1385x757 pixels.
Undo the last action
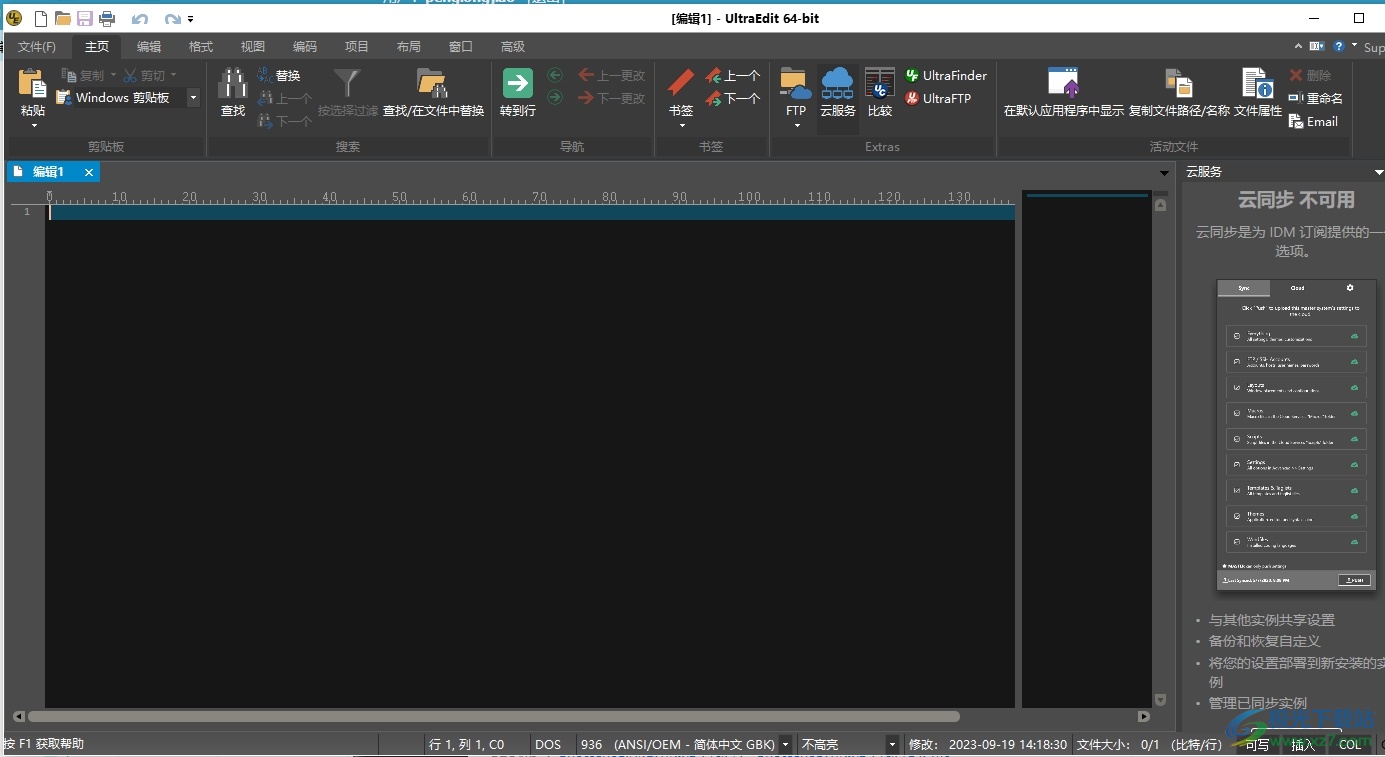pos(140,19)
